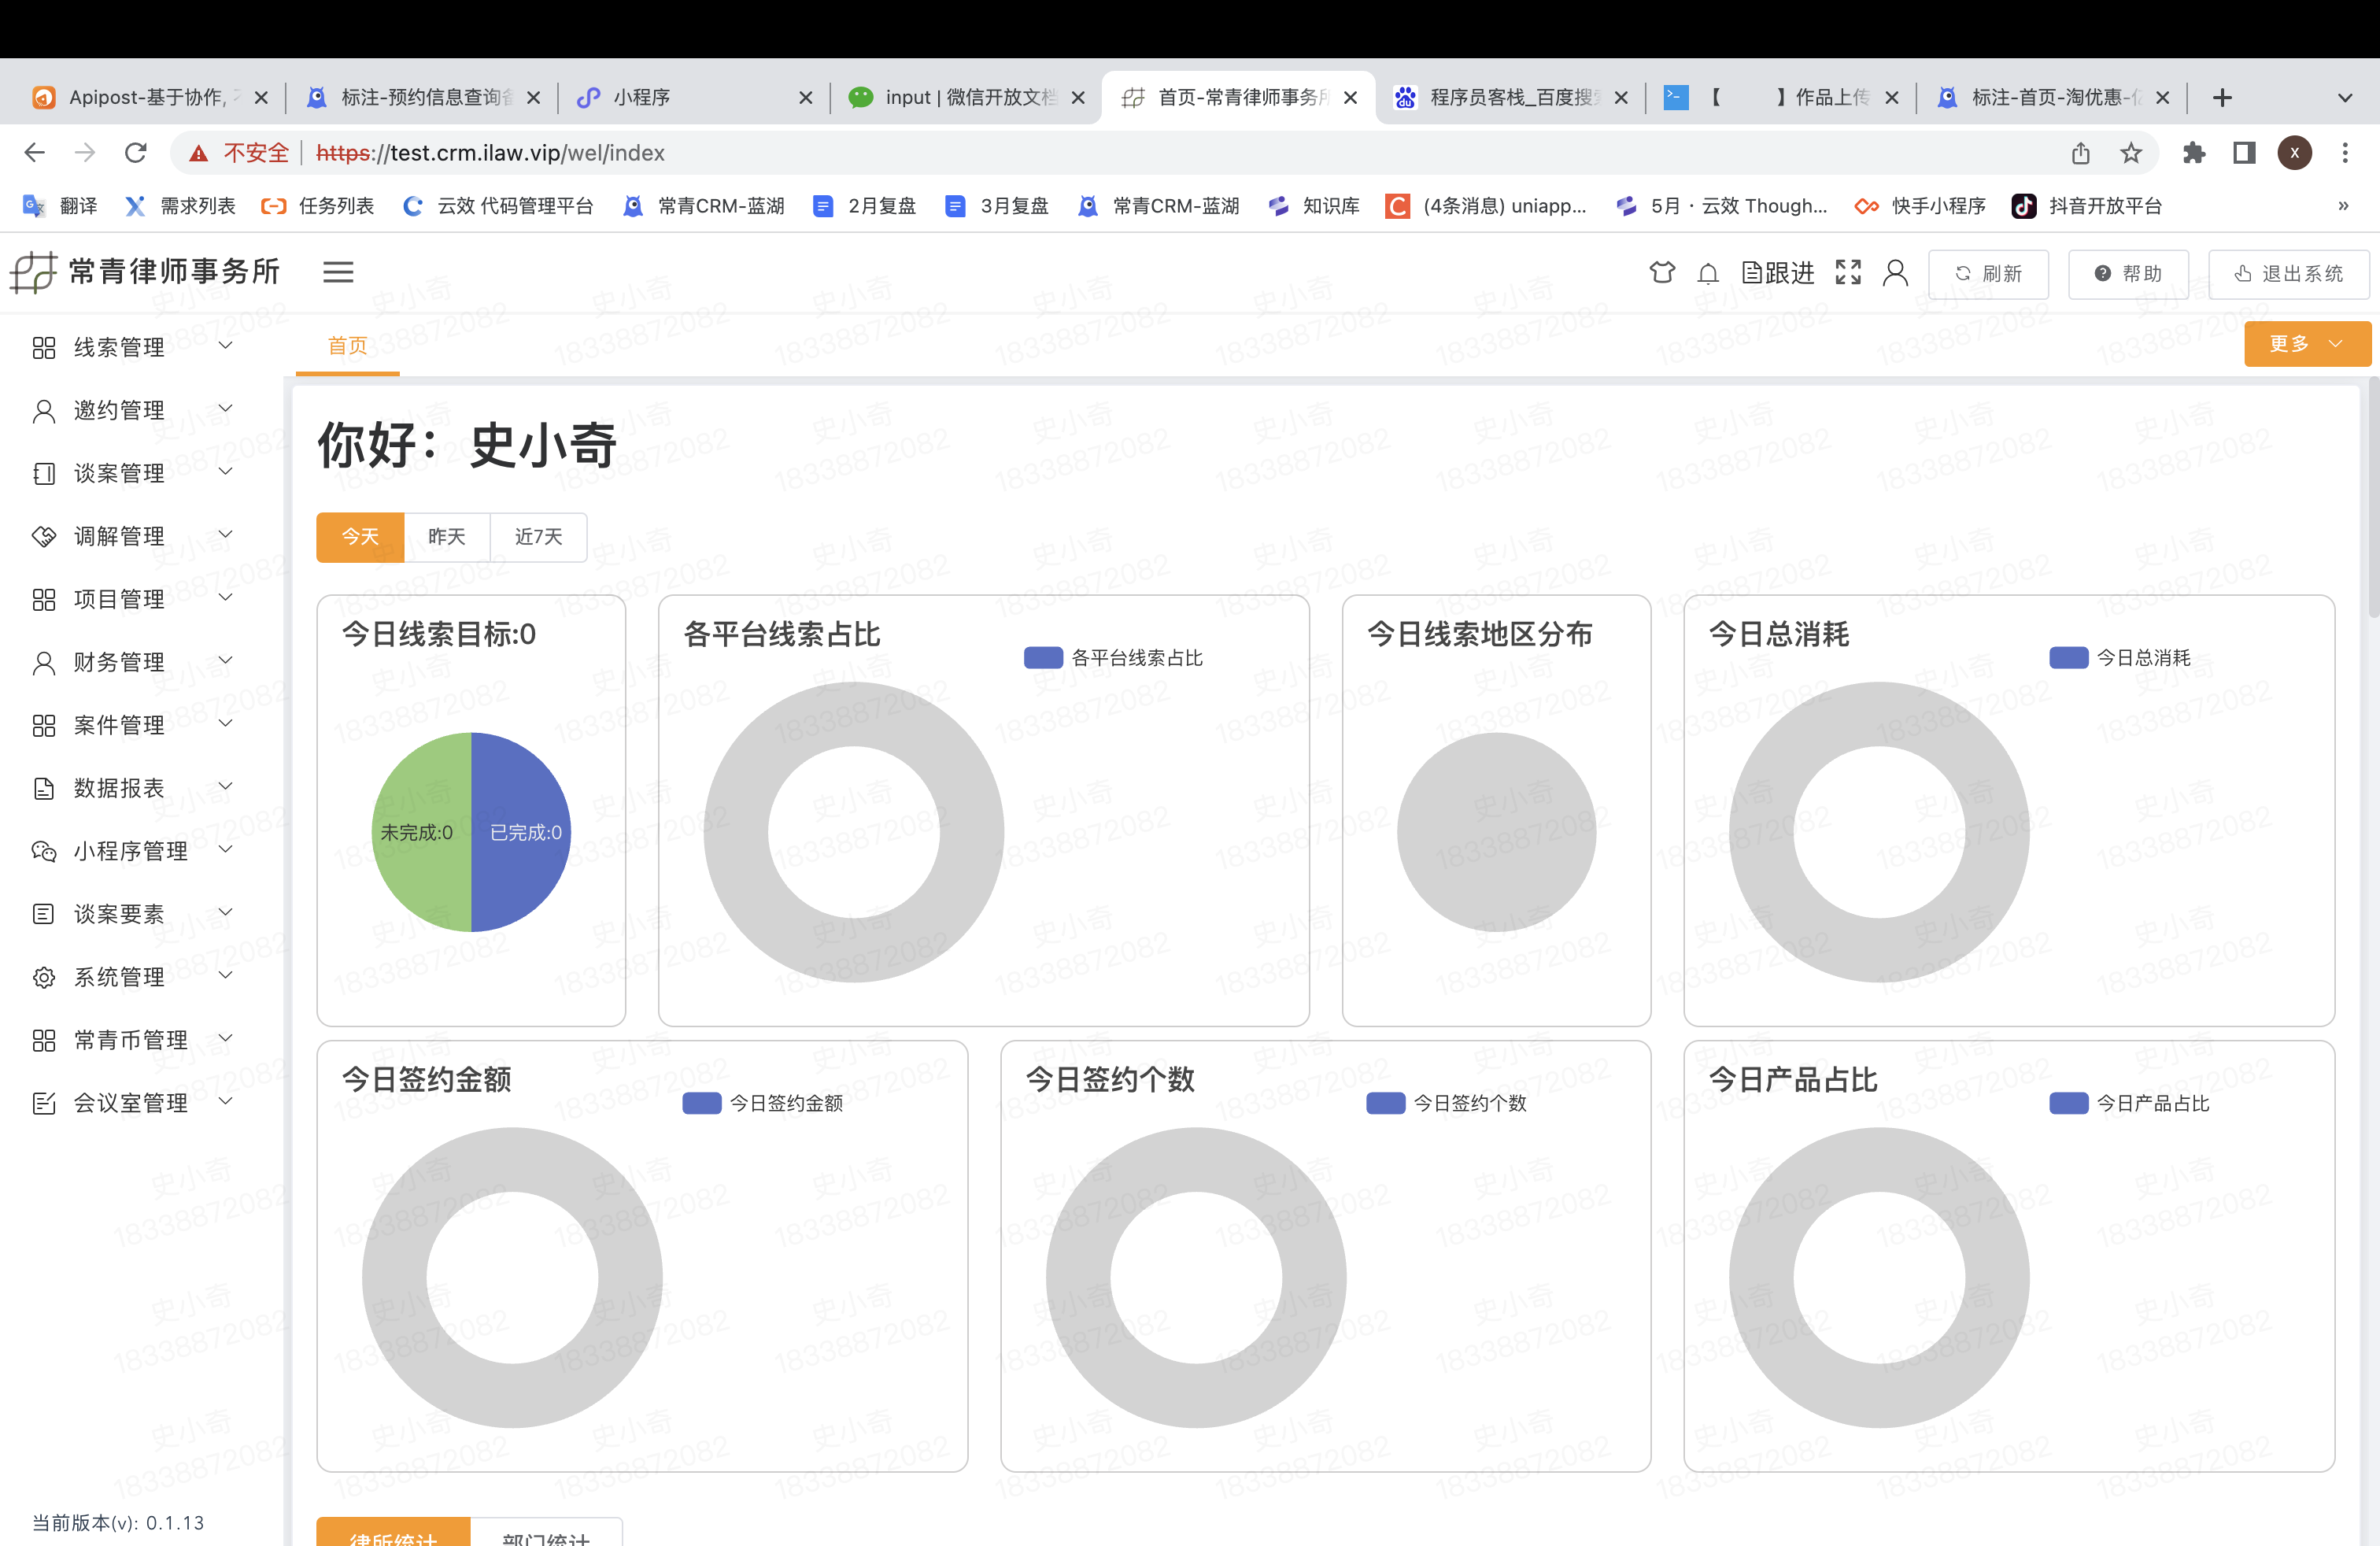This screenshot has height=1546, width=2380.
Task: Open Chrome tab search chevron
Action: click(x=2345, y=98)
